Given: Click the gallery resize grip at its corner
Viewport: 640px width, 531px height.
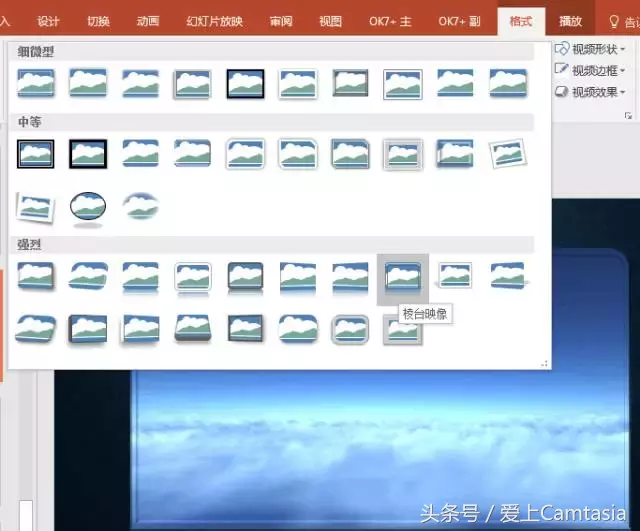Looking at the screenshot, I should [544, 363].
